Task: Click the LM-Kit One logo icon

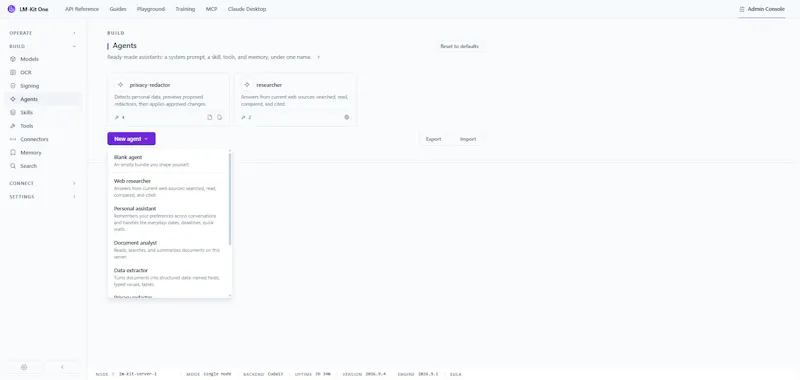Action: click(x=11, y=9)
